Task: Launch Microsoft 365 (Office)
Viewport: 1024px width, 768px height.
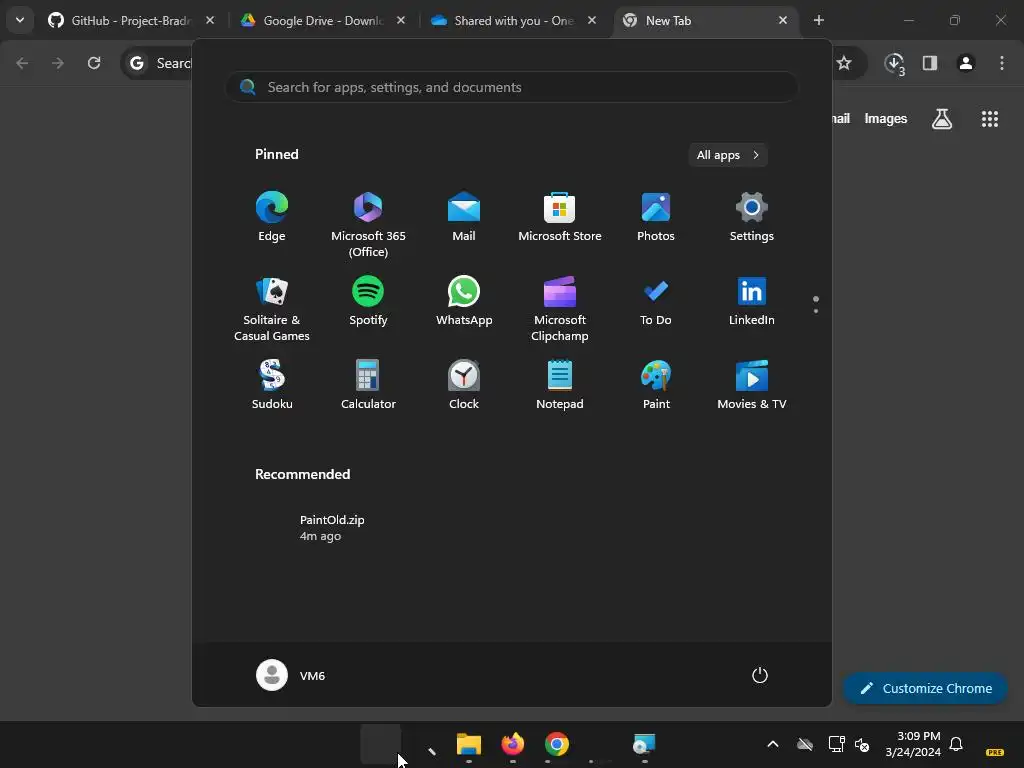Action: (368, 225)
